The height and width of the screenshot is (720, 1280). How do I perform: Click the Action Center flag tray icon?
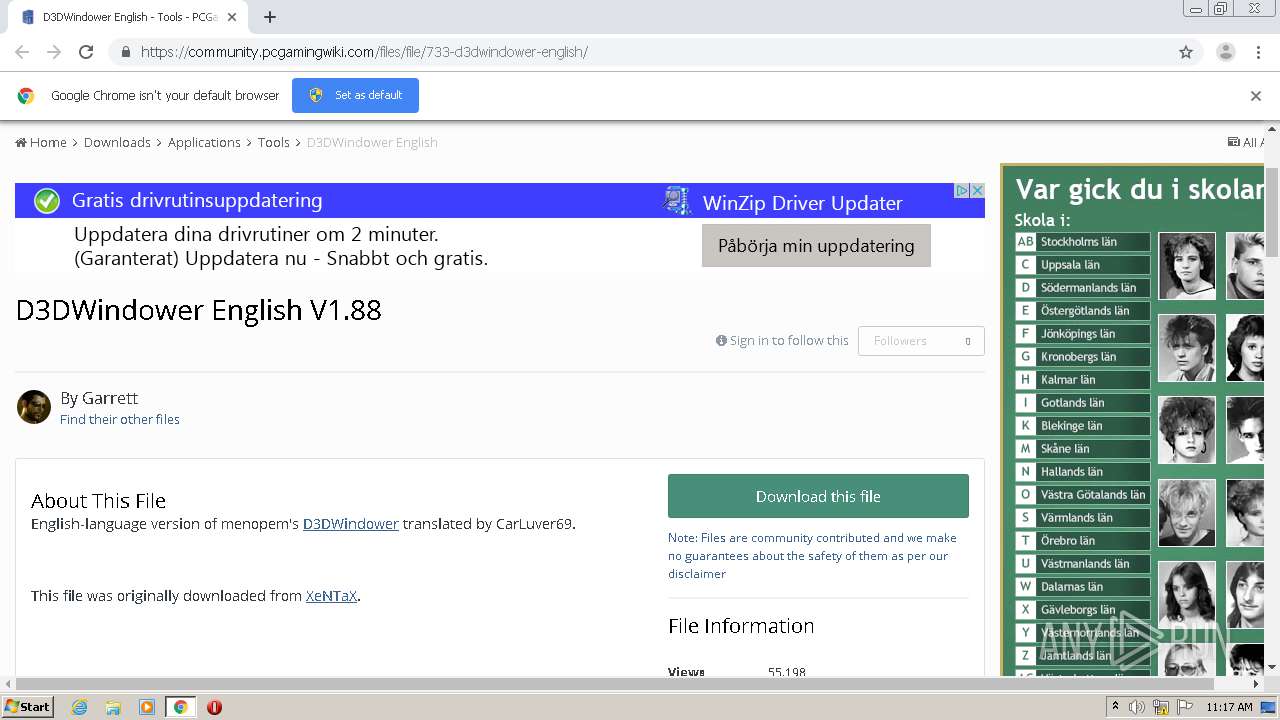pos(1185,707)
